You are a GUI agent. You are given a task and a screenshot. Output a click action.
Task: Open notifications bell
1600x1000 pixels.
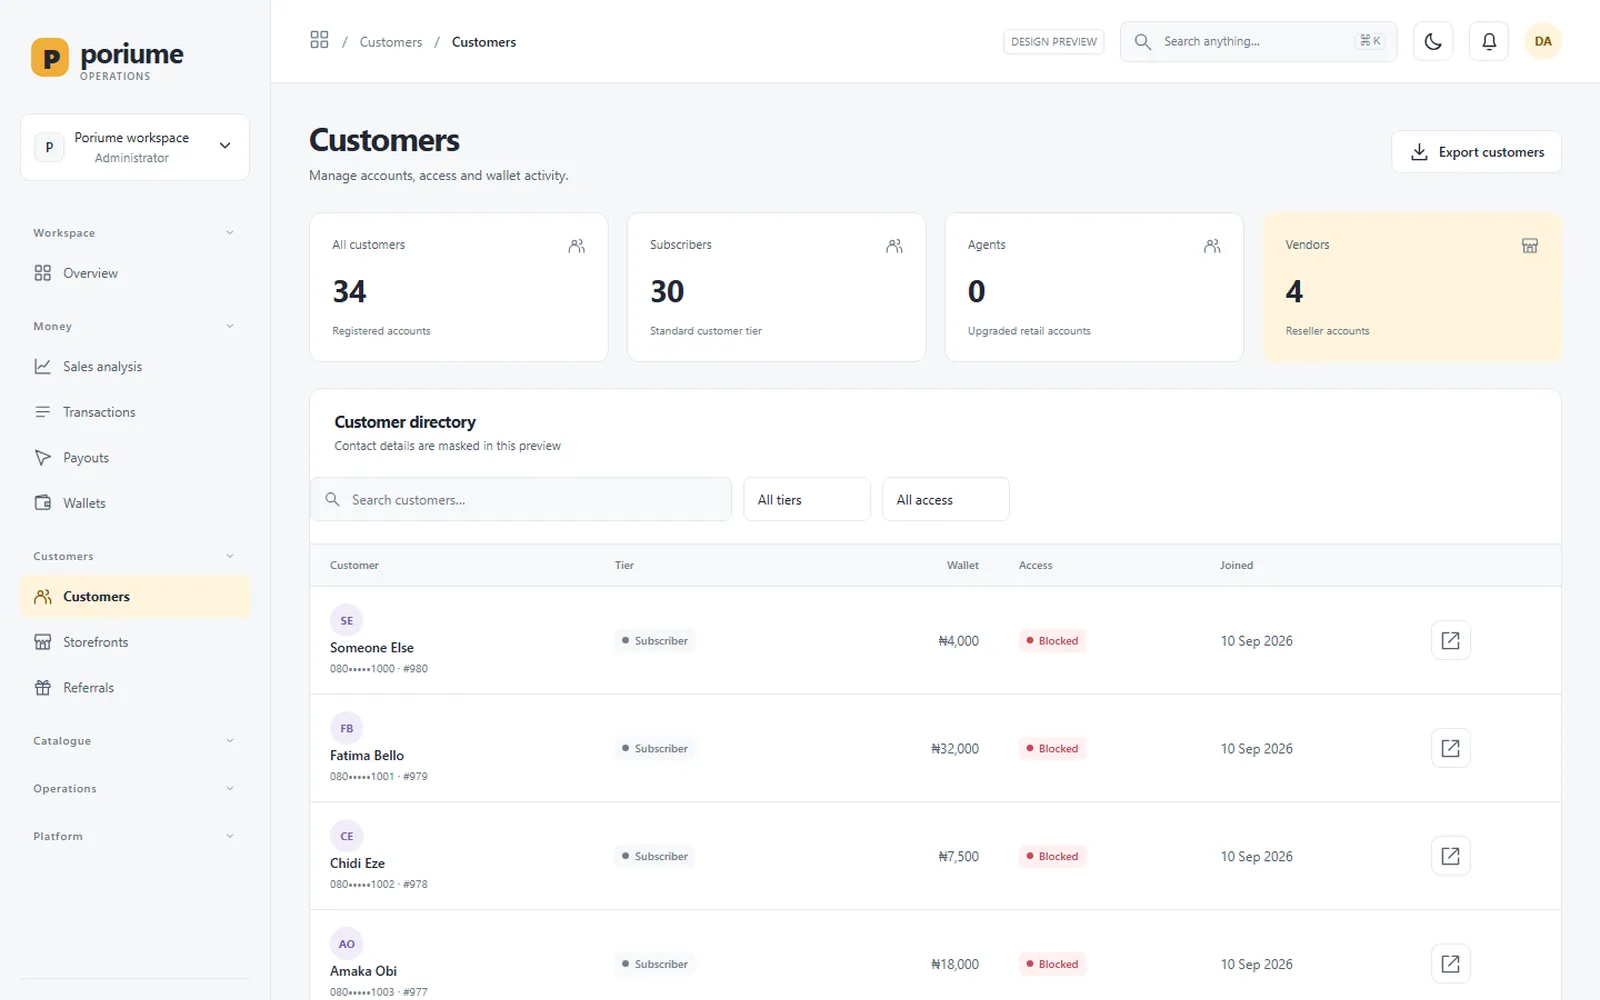(x=1489, y=41)
